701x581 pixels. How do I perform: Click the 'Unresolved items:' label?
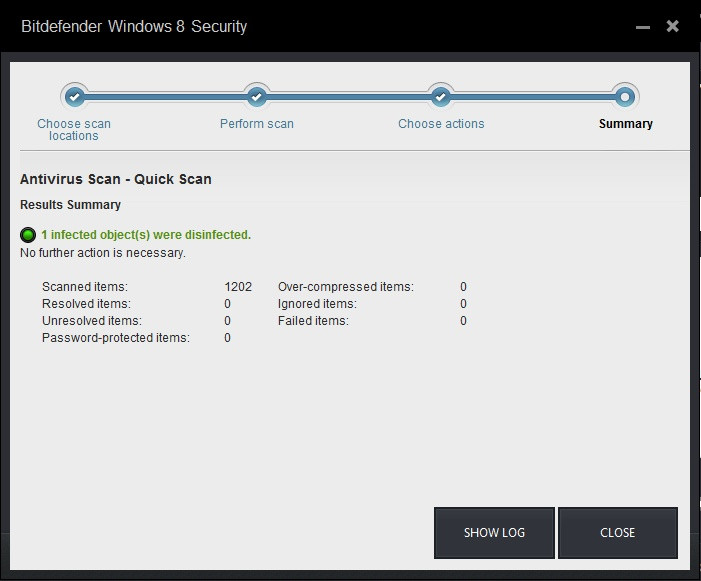click(92, 321)
